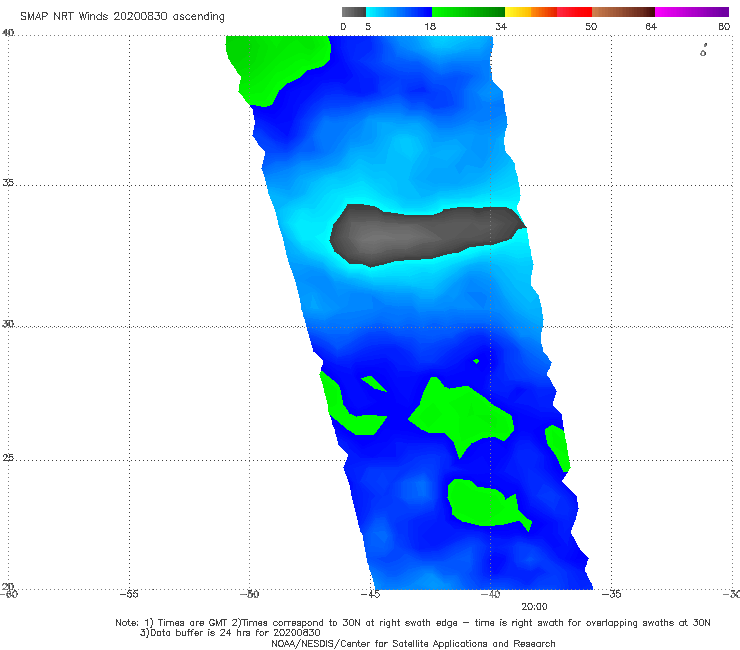This screenshot has height=650, width=740.
Task: Click the latitude label '25'
Action: pyautogui.click(x=8, y=458)
